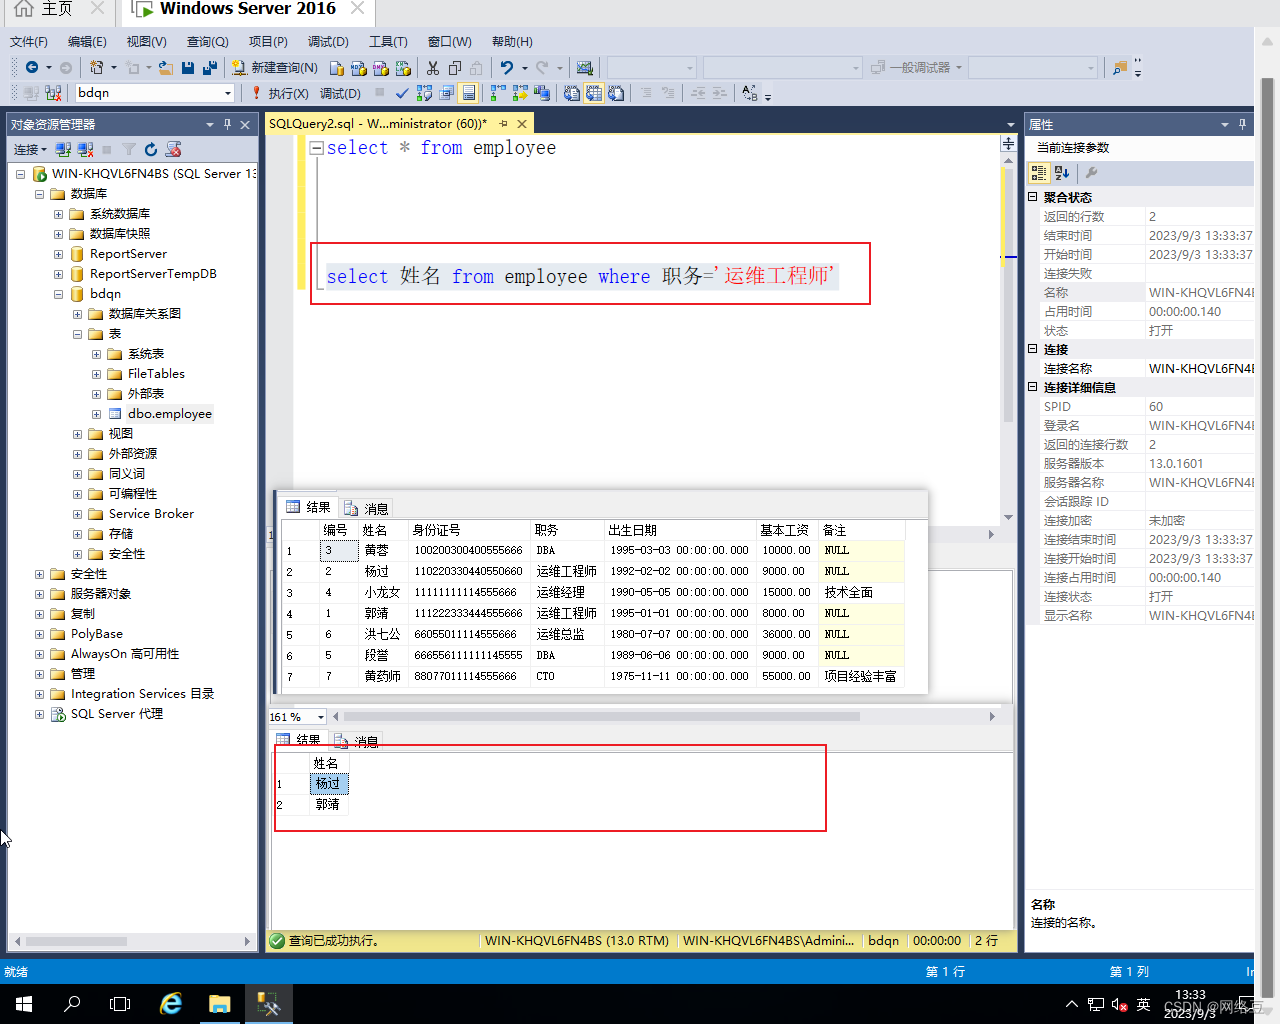1280x1024 pixels.
Task: Click the alphabetical sort icon in Properties
Action: pyautogui.click(x=1062, y=172)
